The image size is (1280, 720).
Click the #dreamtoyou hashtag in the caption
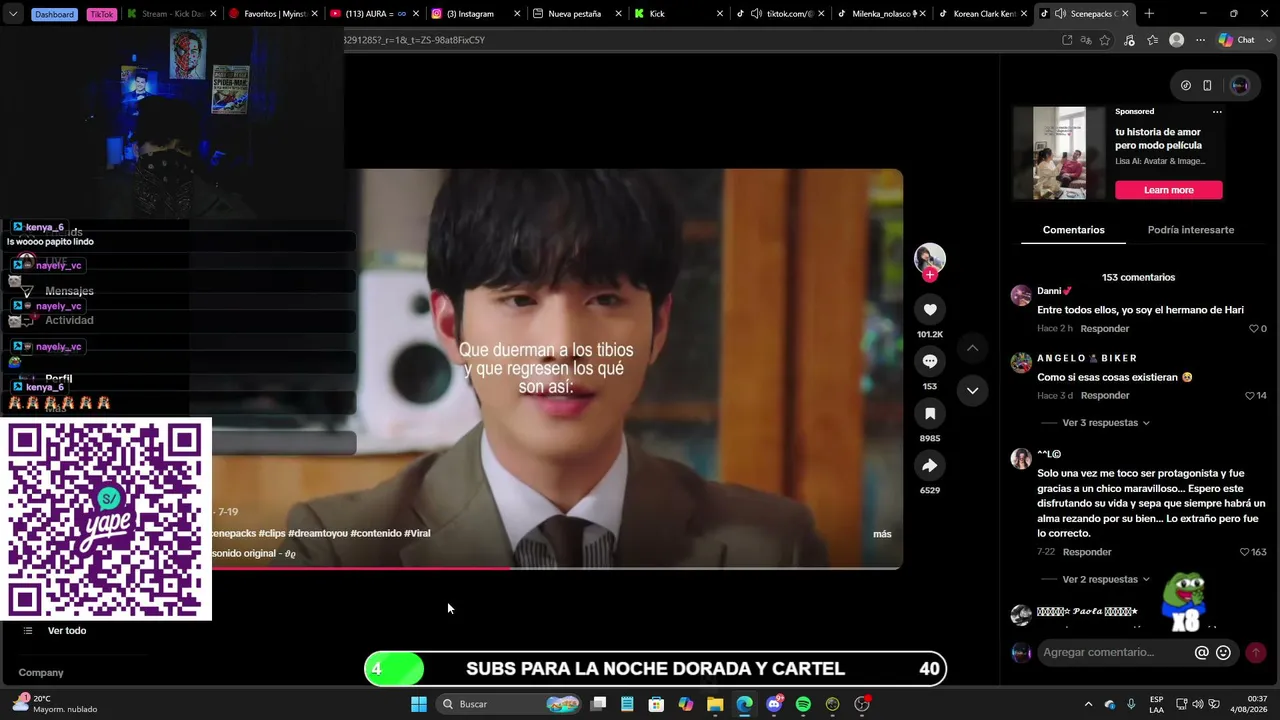click(x=317, y=534)
